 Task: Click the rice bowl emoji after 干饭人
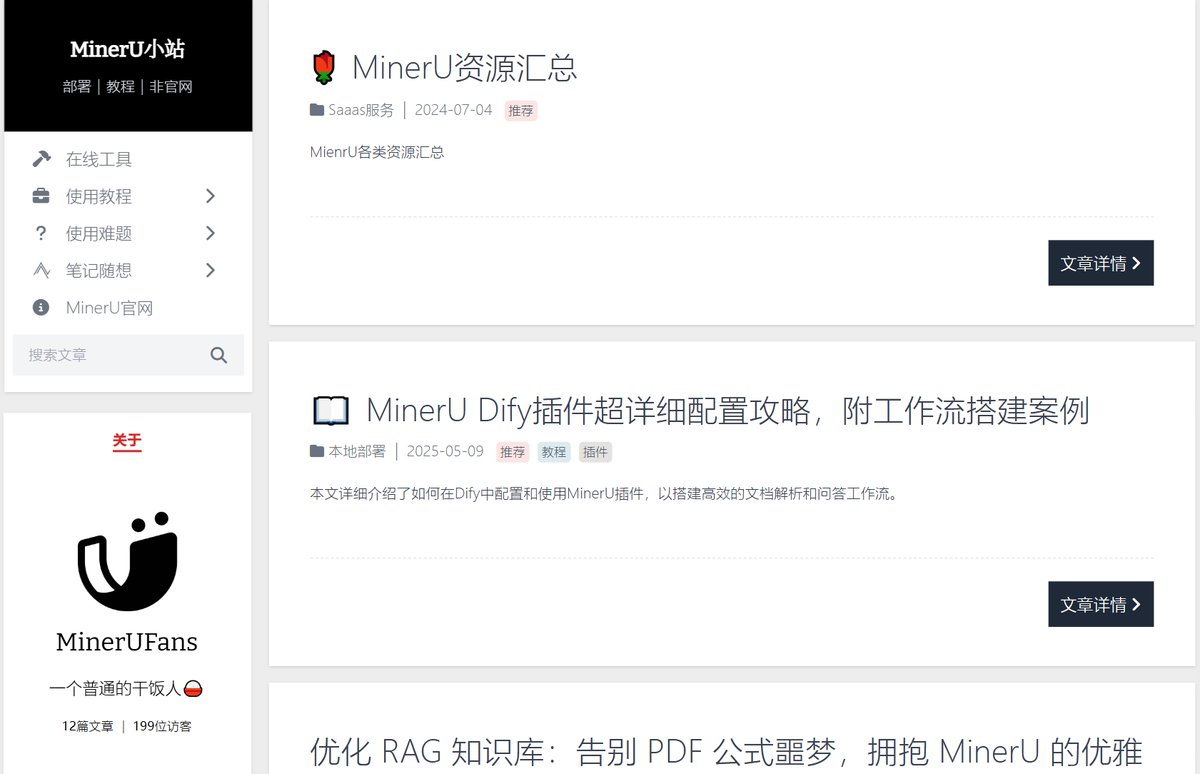click(194, 689)
